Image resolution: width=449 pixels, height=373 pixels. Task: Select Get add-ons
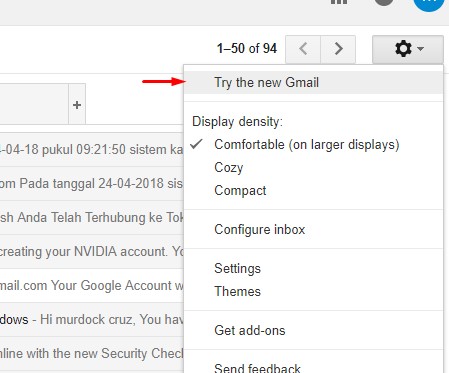[x=313, y=330]
